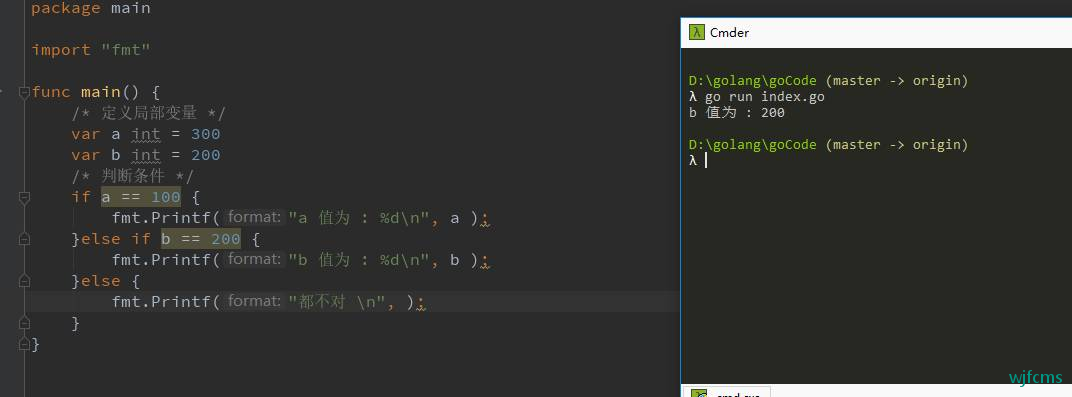This screenshot has height=397, width=1072.
Task: Click the 'format:' hint on first Printf
Action: coord(254,217)
